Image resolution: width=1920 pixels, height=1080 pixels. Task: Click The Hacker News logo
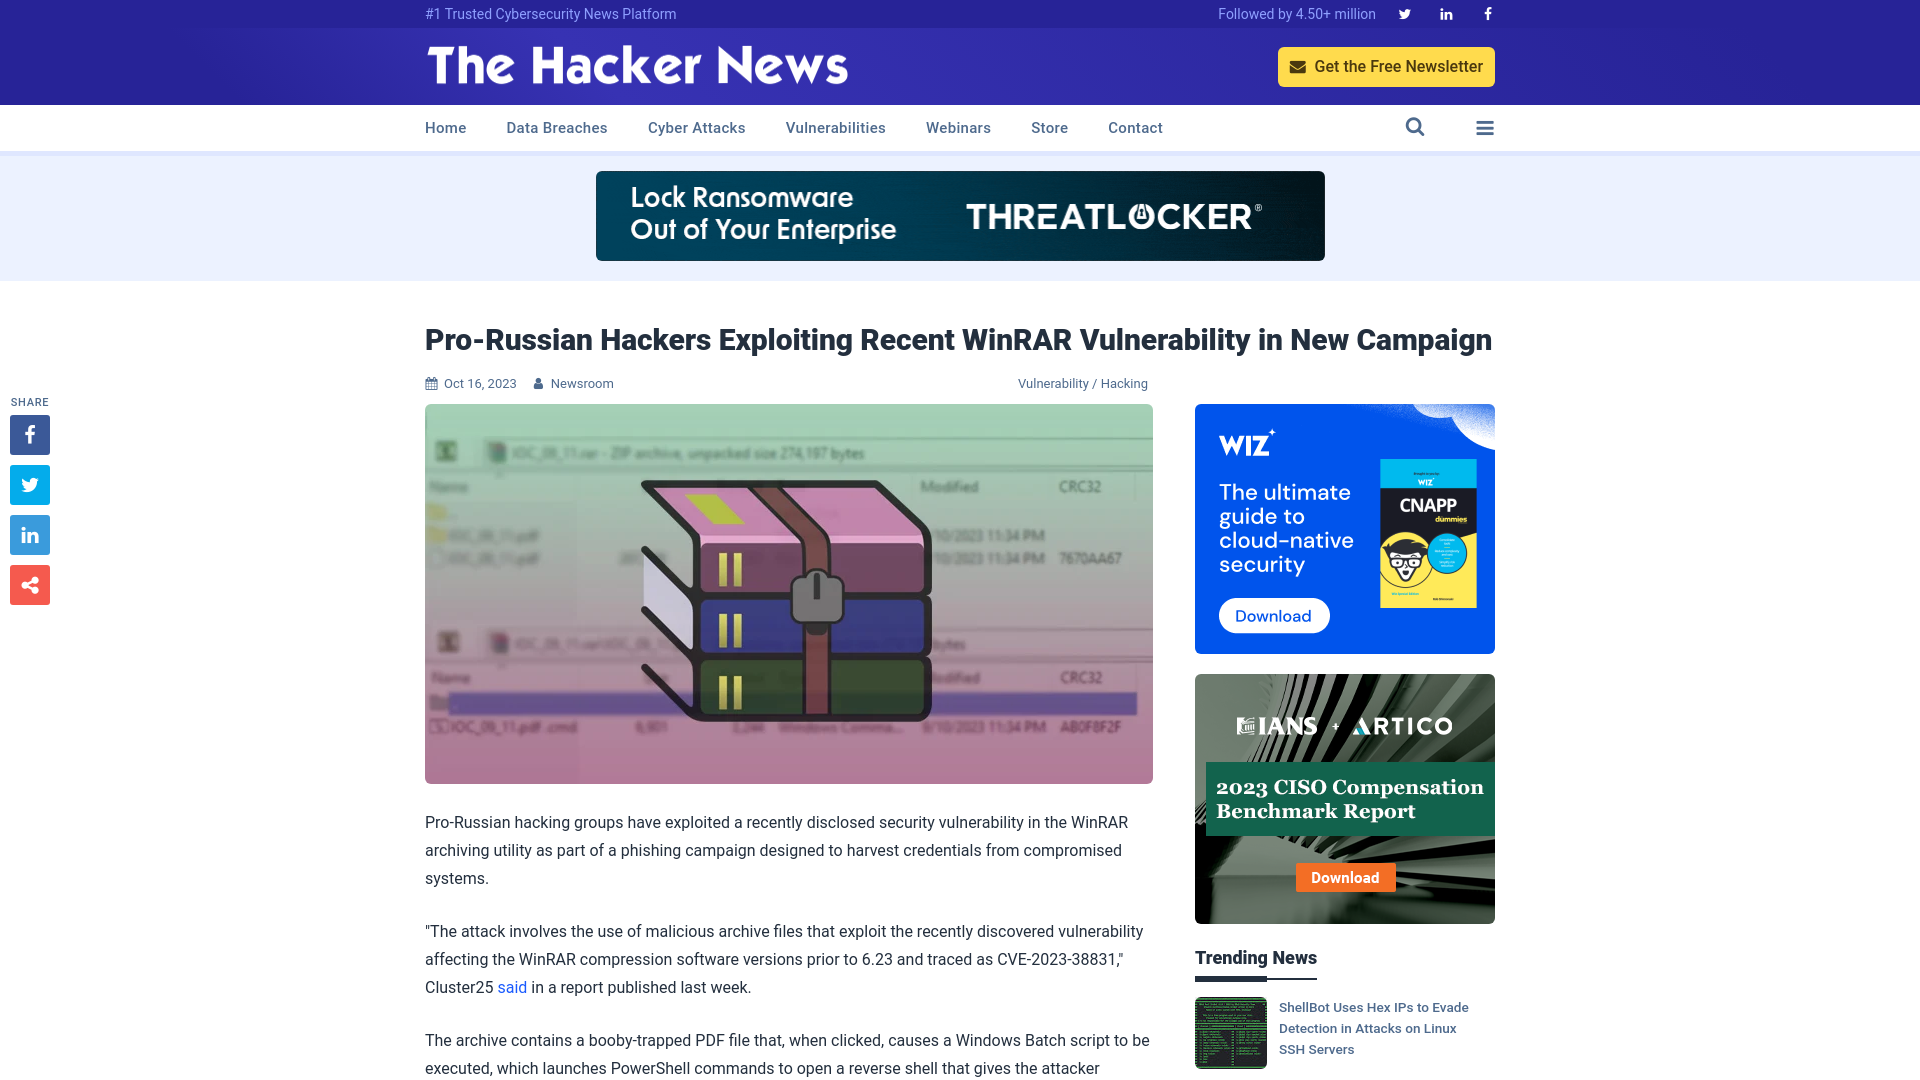[637, 66]
